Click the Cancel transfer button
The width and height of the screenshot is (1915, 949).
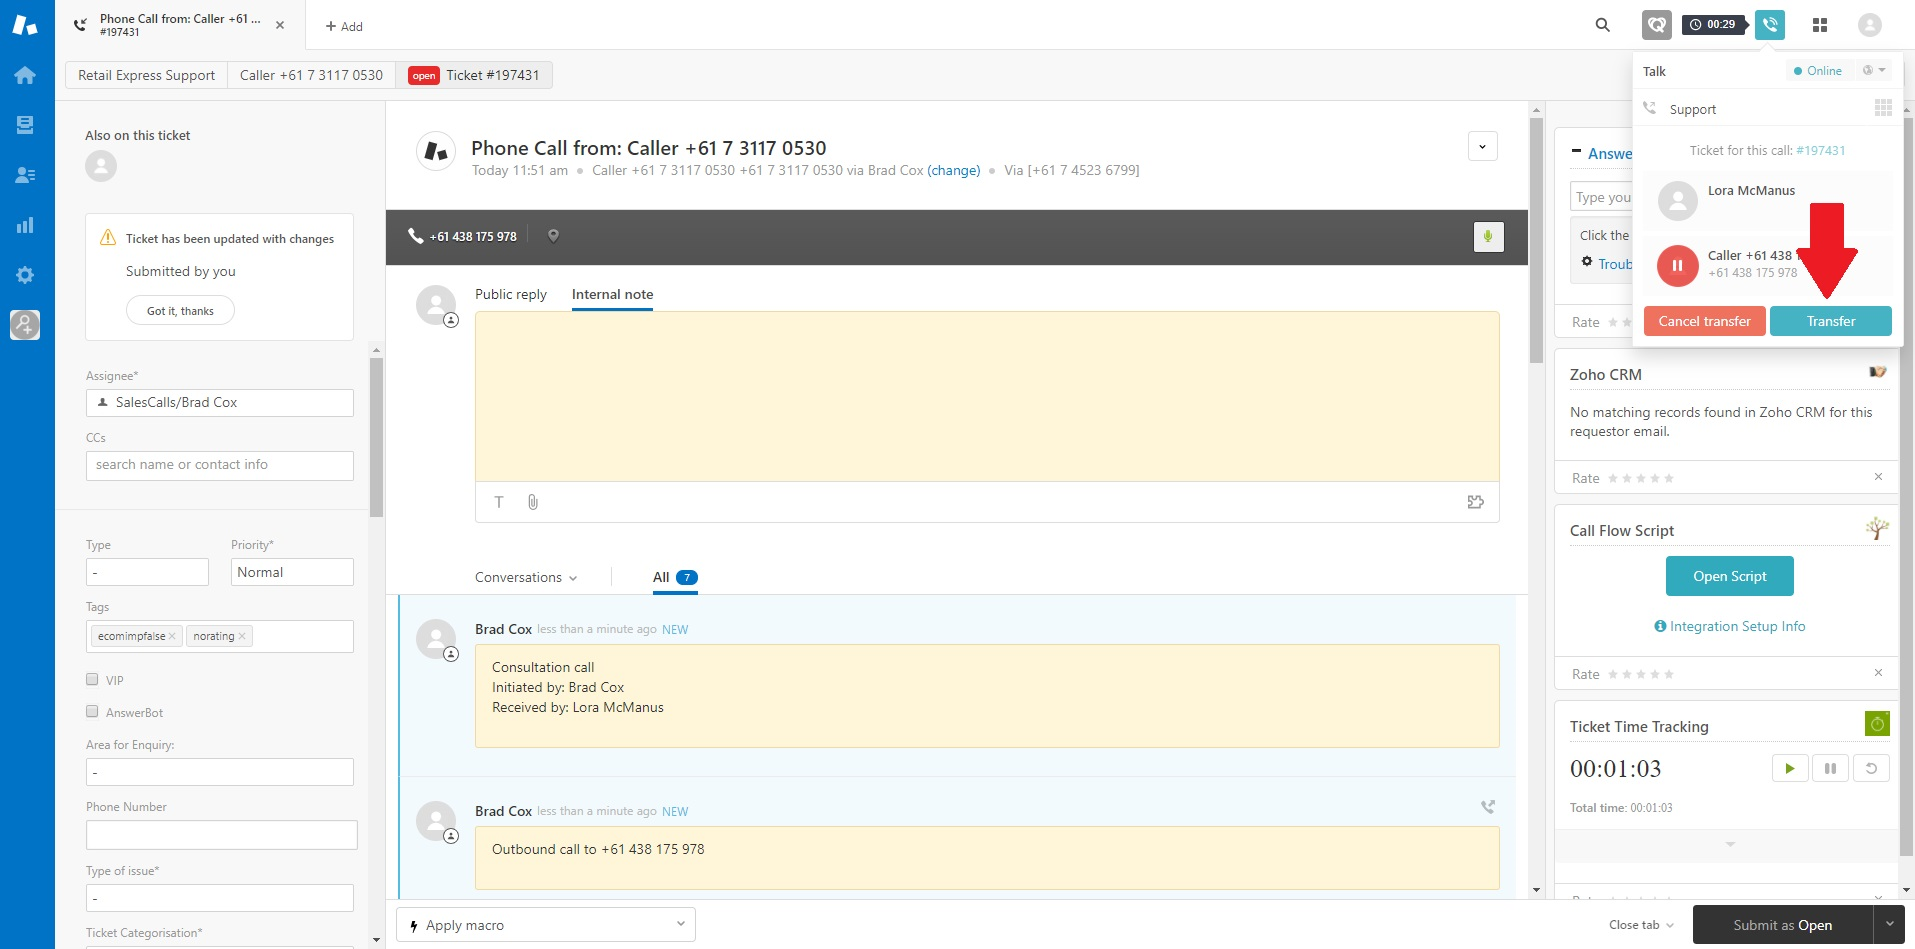(1704, 321)
